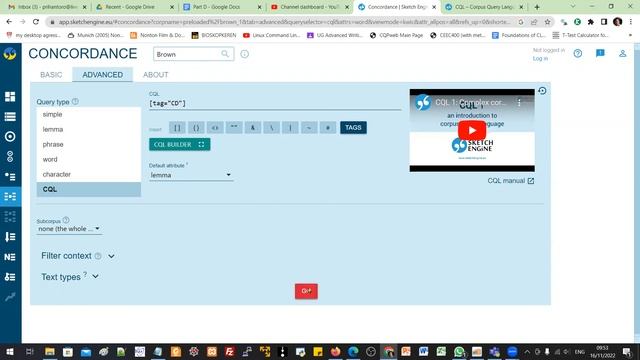
Task: Open the dimmed Trends icon in sidebar
Action: [10, 297]
